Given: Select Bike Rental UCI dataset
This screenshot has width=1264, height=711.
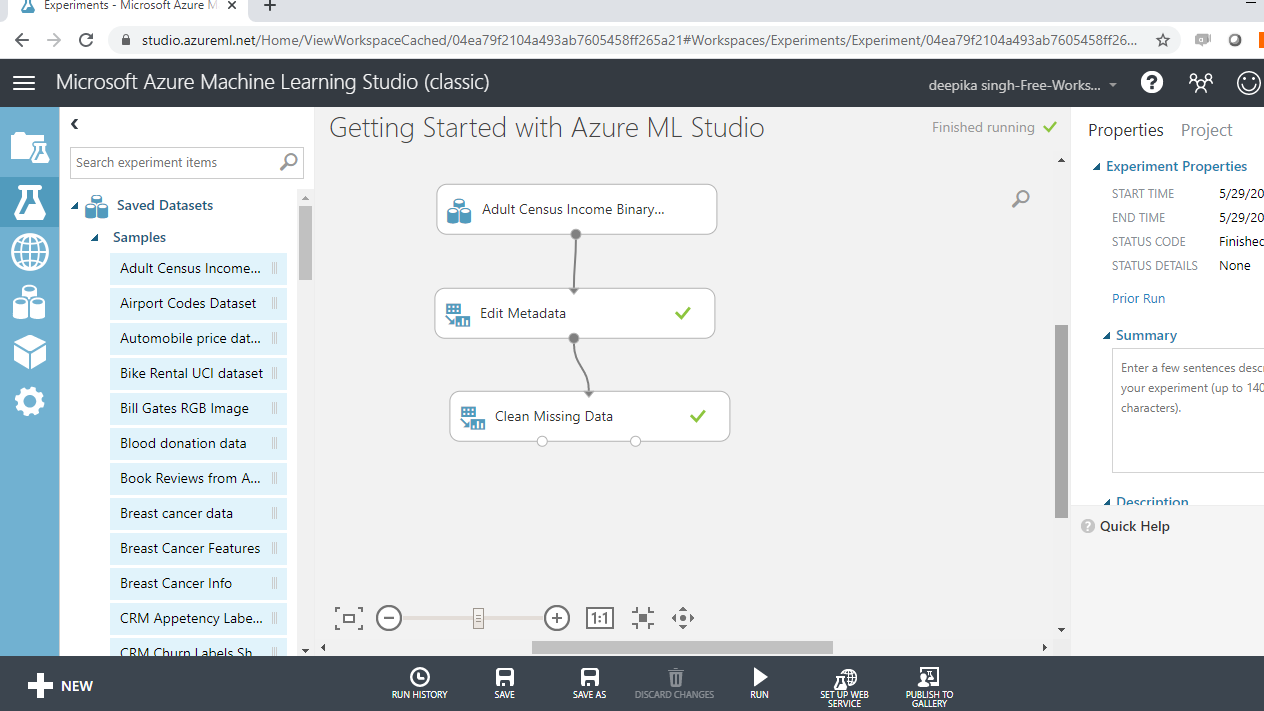Looking at the screenshot, I should pyautogui.click(x=198, y=373).
